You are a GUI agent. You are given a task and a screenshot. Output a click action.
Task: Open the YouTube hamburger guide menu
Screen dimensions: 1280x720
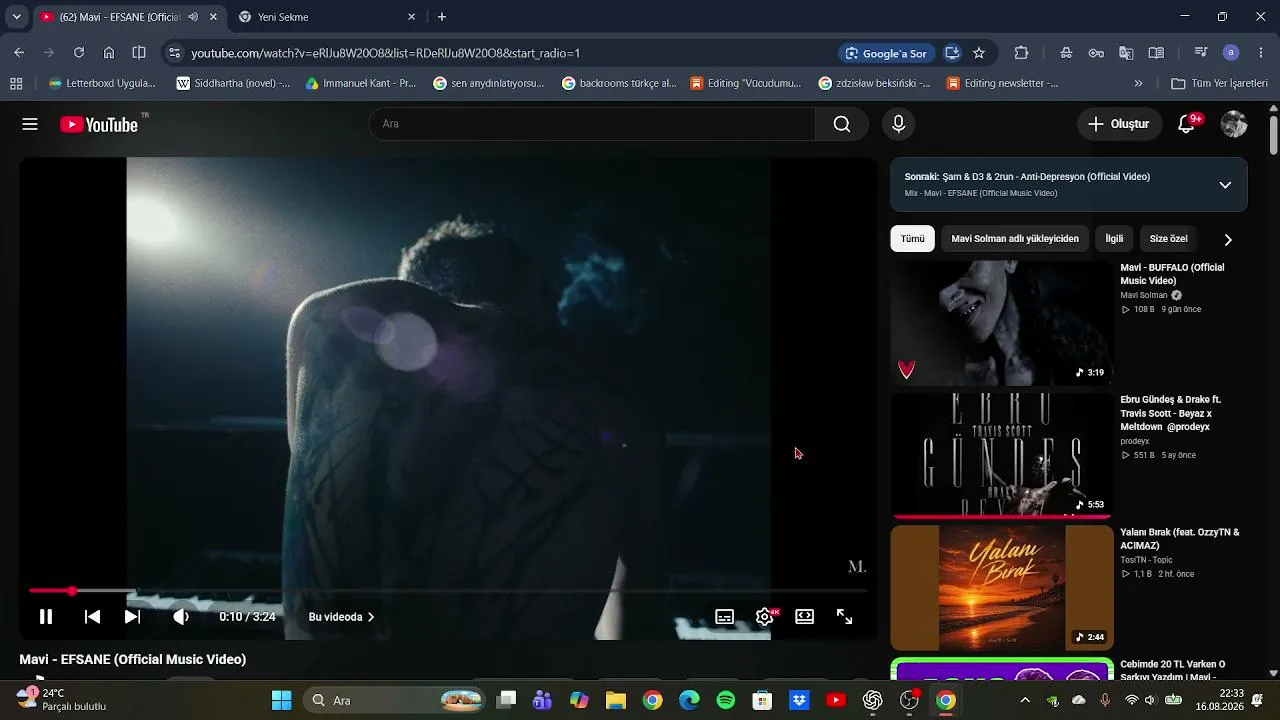pos(30,124)
